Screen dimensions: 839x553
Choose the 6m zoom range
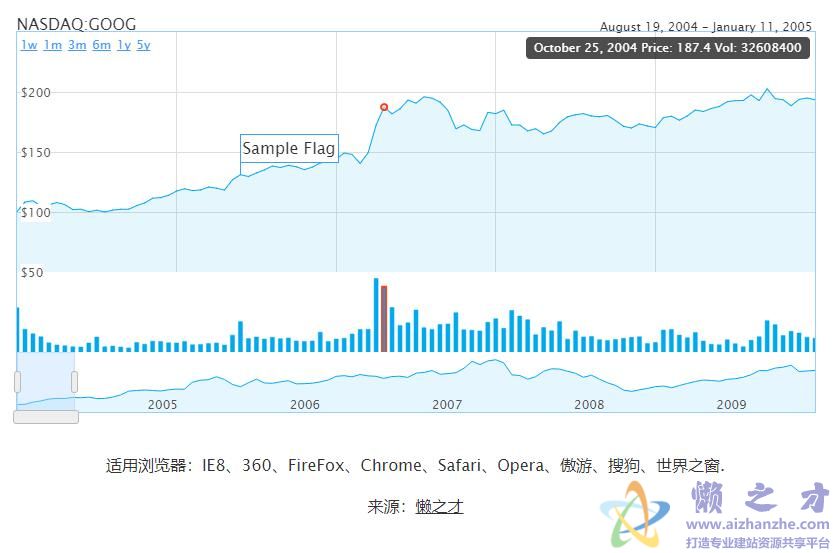click(101, 45)
